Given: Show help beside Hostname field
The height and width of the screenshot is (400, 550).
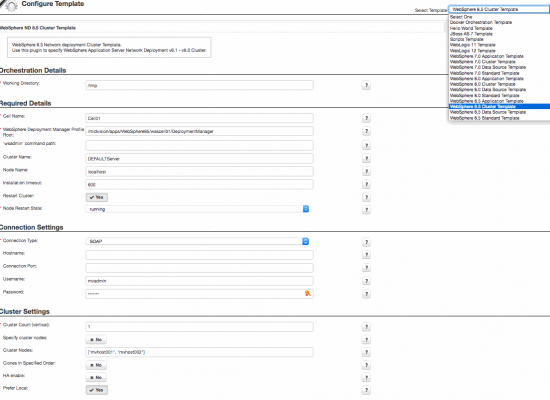Looking at the screenshot, I should click(366, 255).
